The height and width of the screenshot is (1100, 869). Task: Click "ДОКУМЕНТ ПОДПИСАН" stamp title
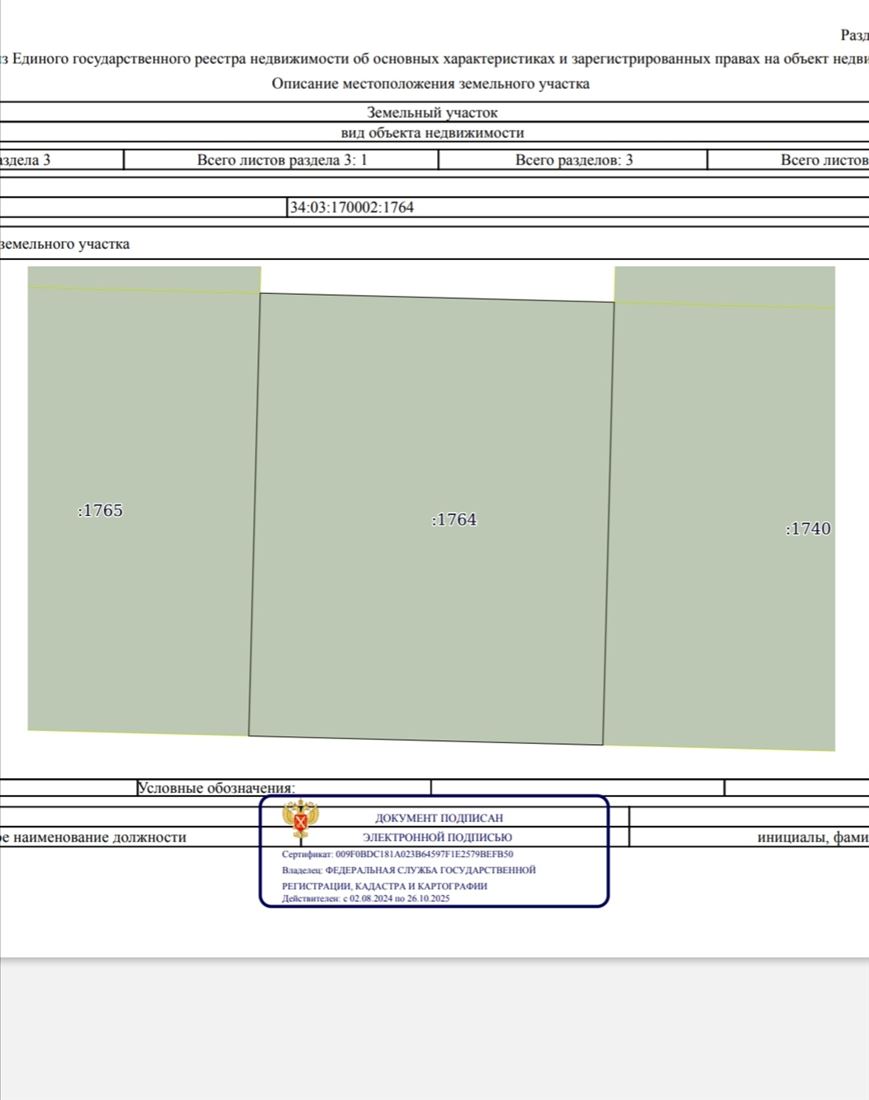(439, 818)
